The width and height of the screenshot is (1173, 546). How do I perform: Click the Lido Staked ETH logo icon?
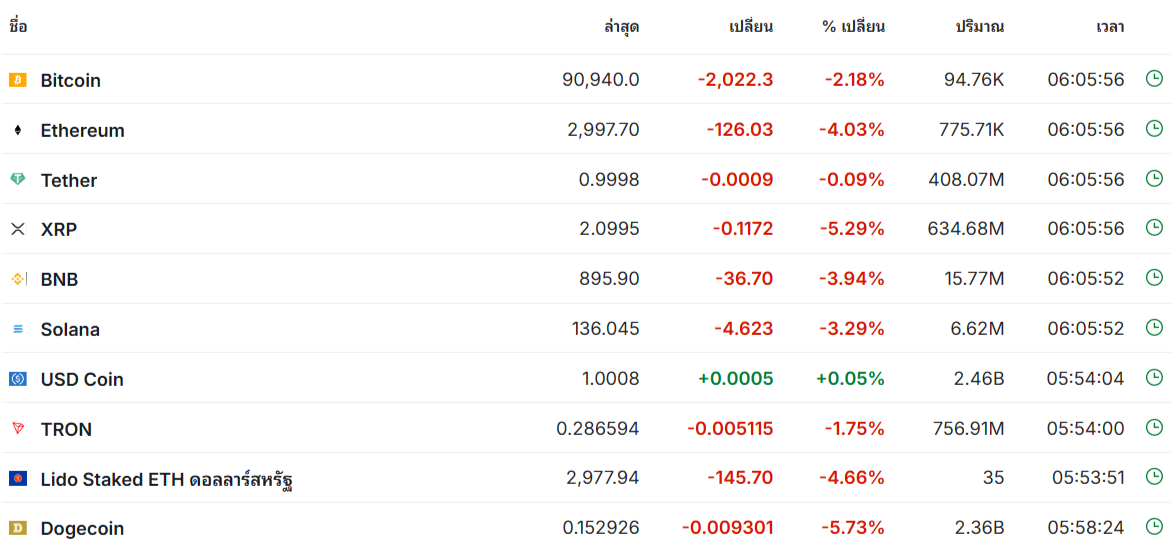tap(17, 479)
